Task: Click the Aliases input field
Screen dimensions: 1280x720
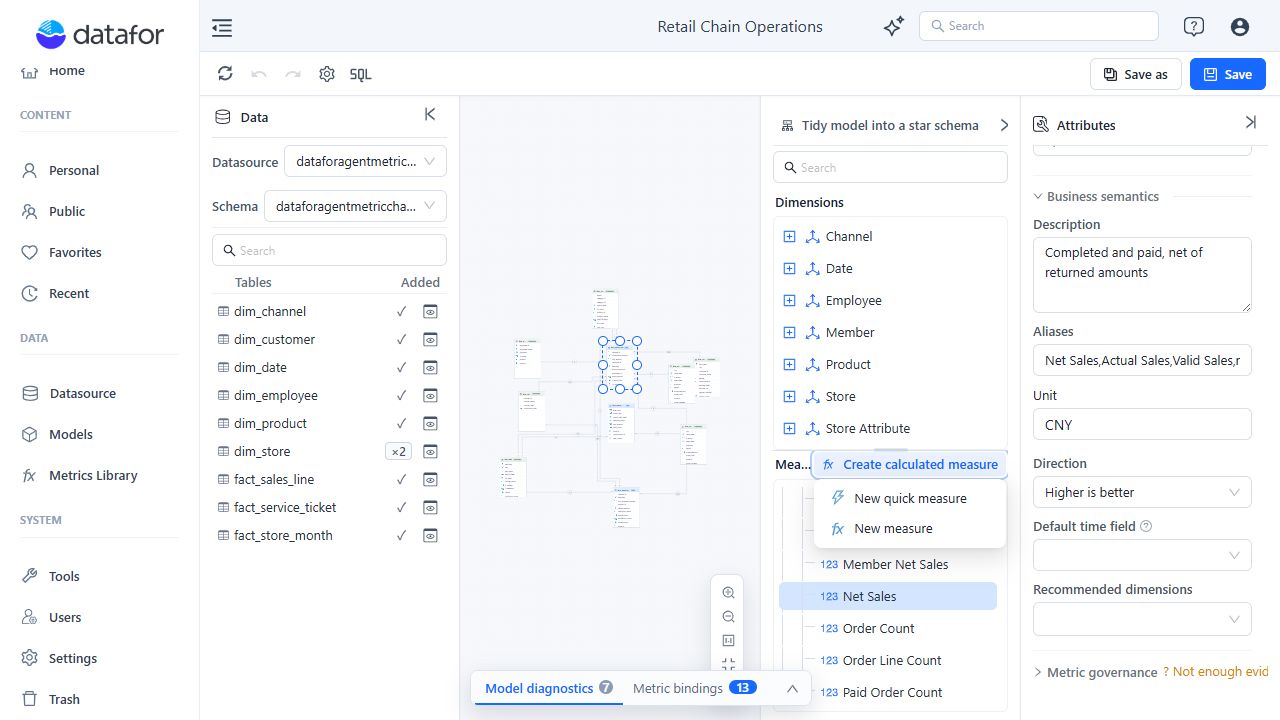Action: (x=1142, y=360)
